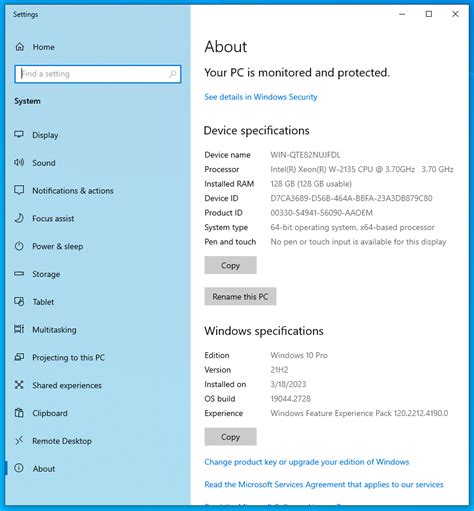Click the processor value Intel Xeon W-2135
474x511 pixels.
click(362, 169)
